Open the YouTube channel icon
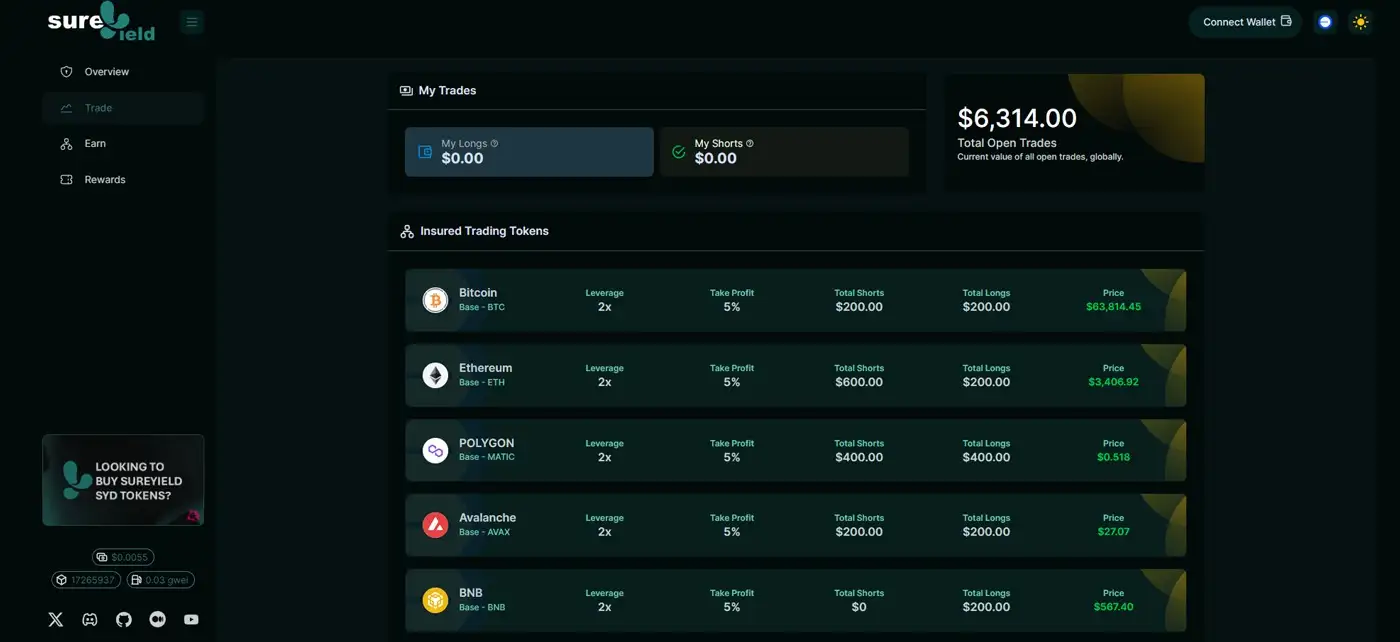The width and height of the screenshot is (1400, 642). pyautogui.click(x=191, y=619)
